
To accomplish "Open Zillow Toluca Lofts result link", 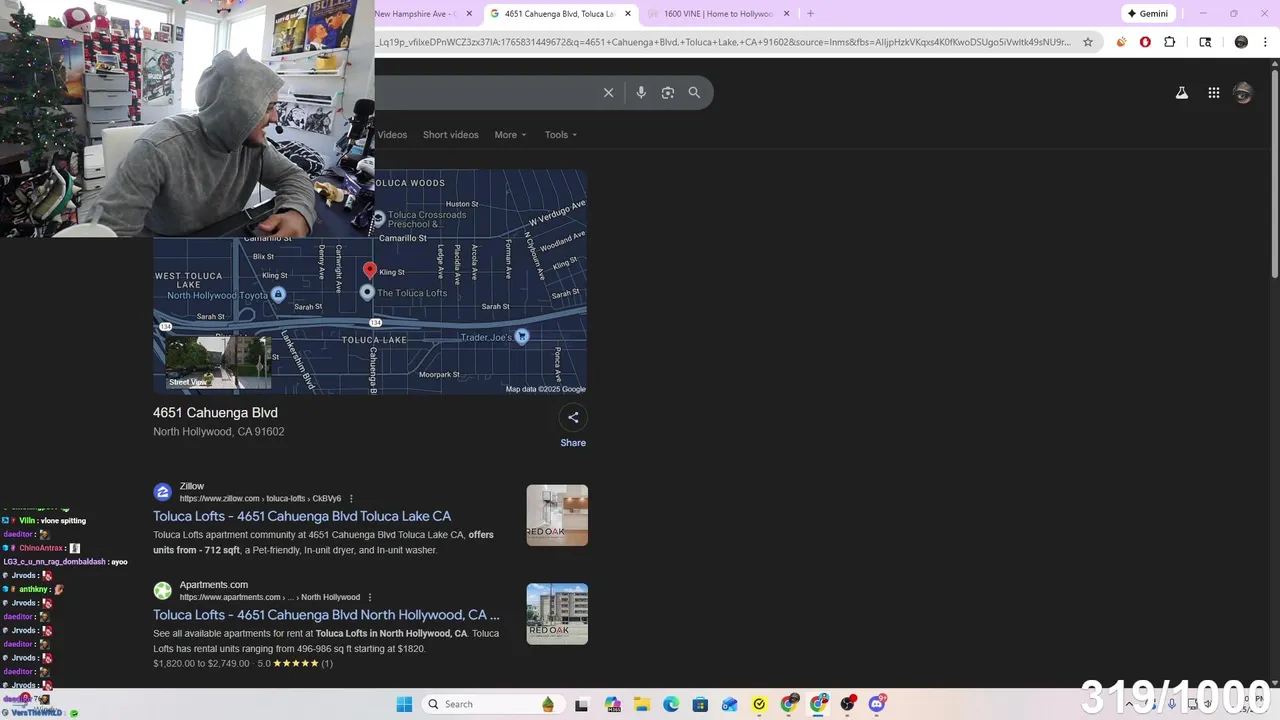I will 302,516.
